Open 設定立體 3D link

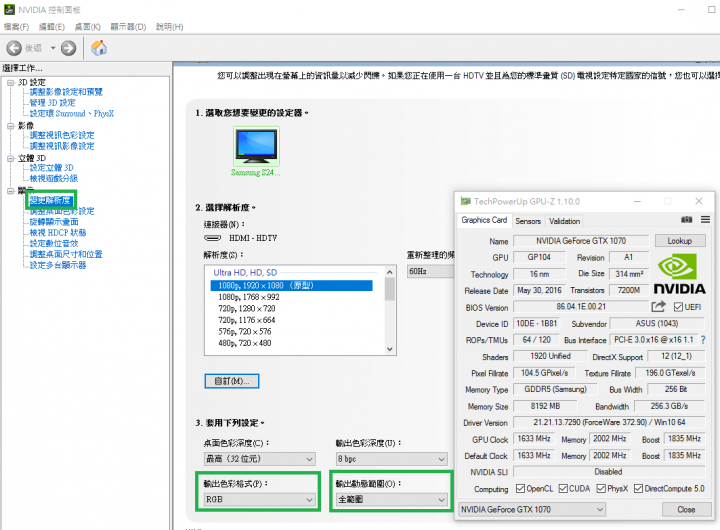(51, 168)
